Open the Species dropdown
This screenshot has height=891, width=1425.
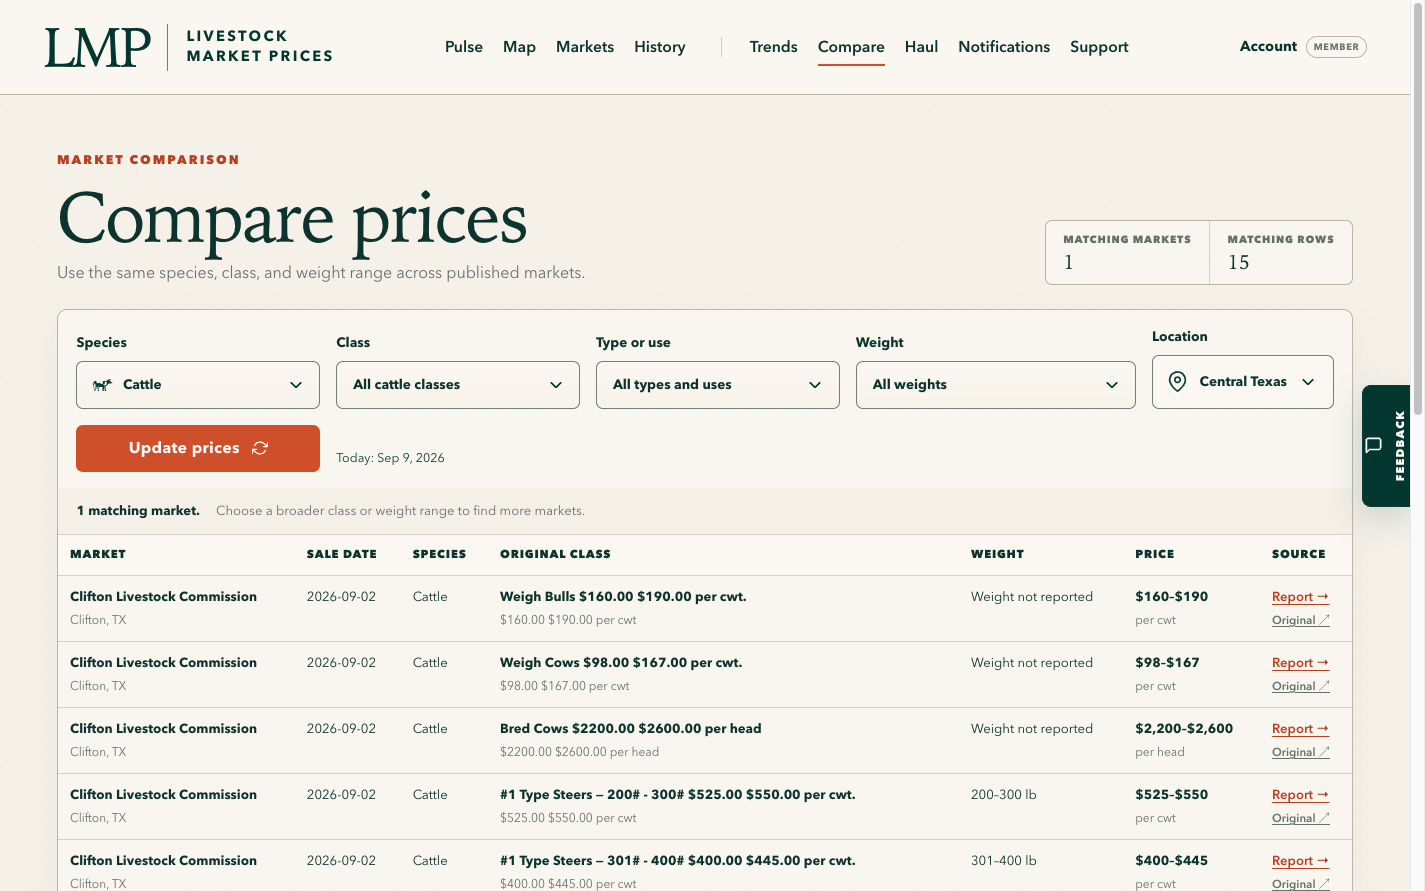(198, 385)
